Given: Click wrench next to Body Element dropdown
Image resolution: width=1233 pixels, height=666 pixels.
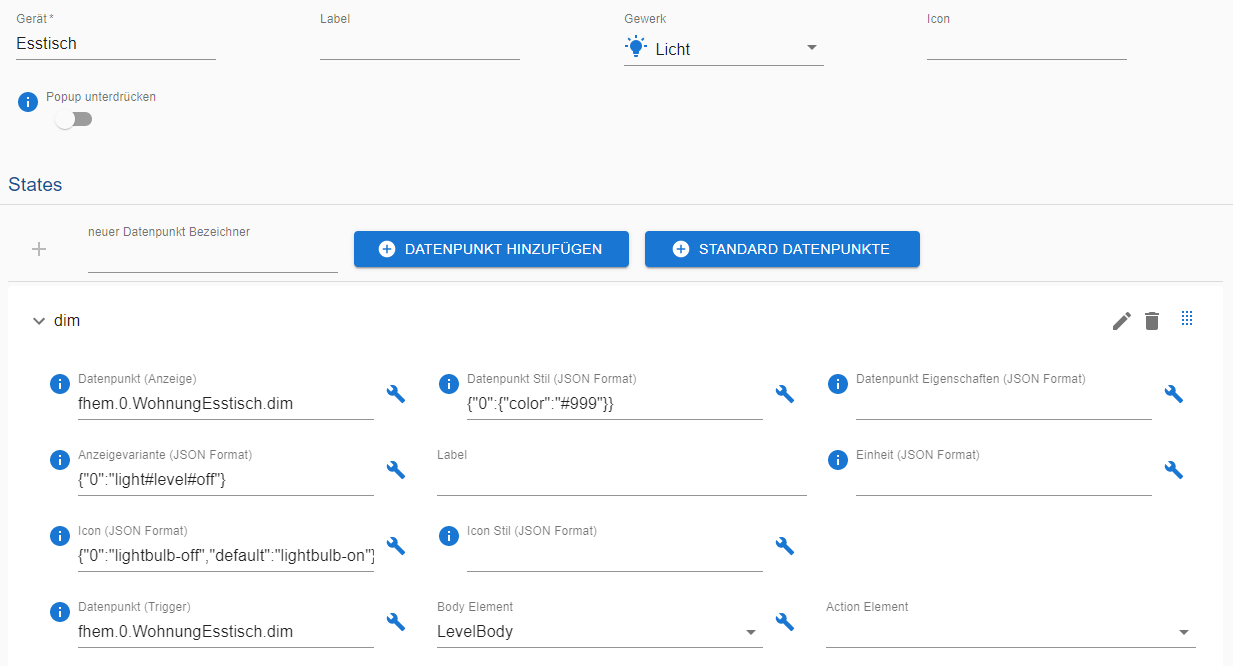Looking at the screenshot, I should click(x=785, y=622).
